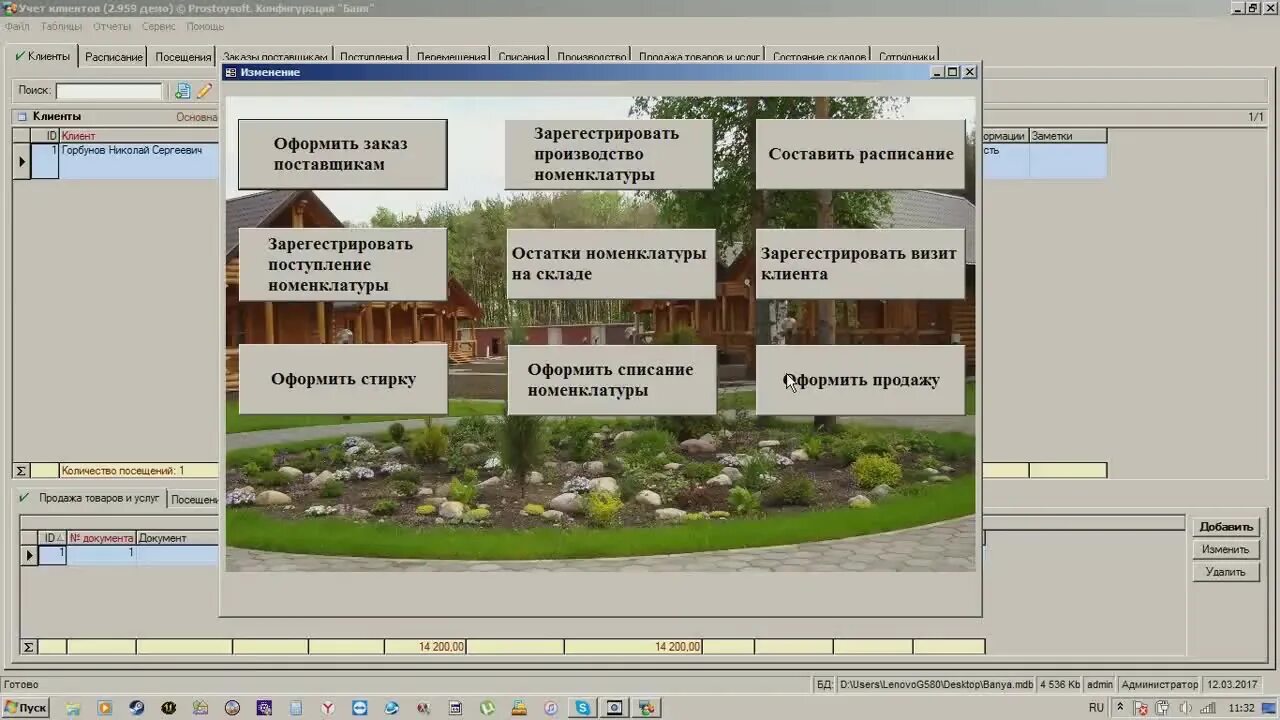The image size is (1280, 720).
Task: Open Internet Explorer from the taskbar
Action: pyautogui.click(x=392, y=708)
